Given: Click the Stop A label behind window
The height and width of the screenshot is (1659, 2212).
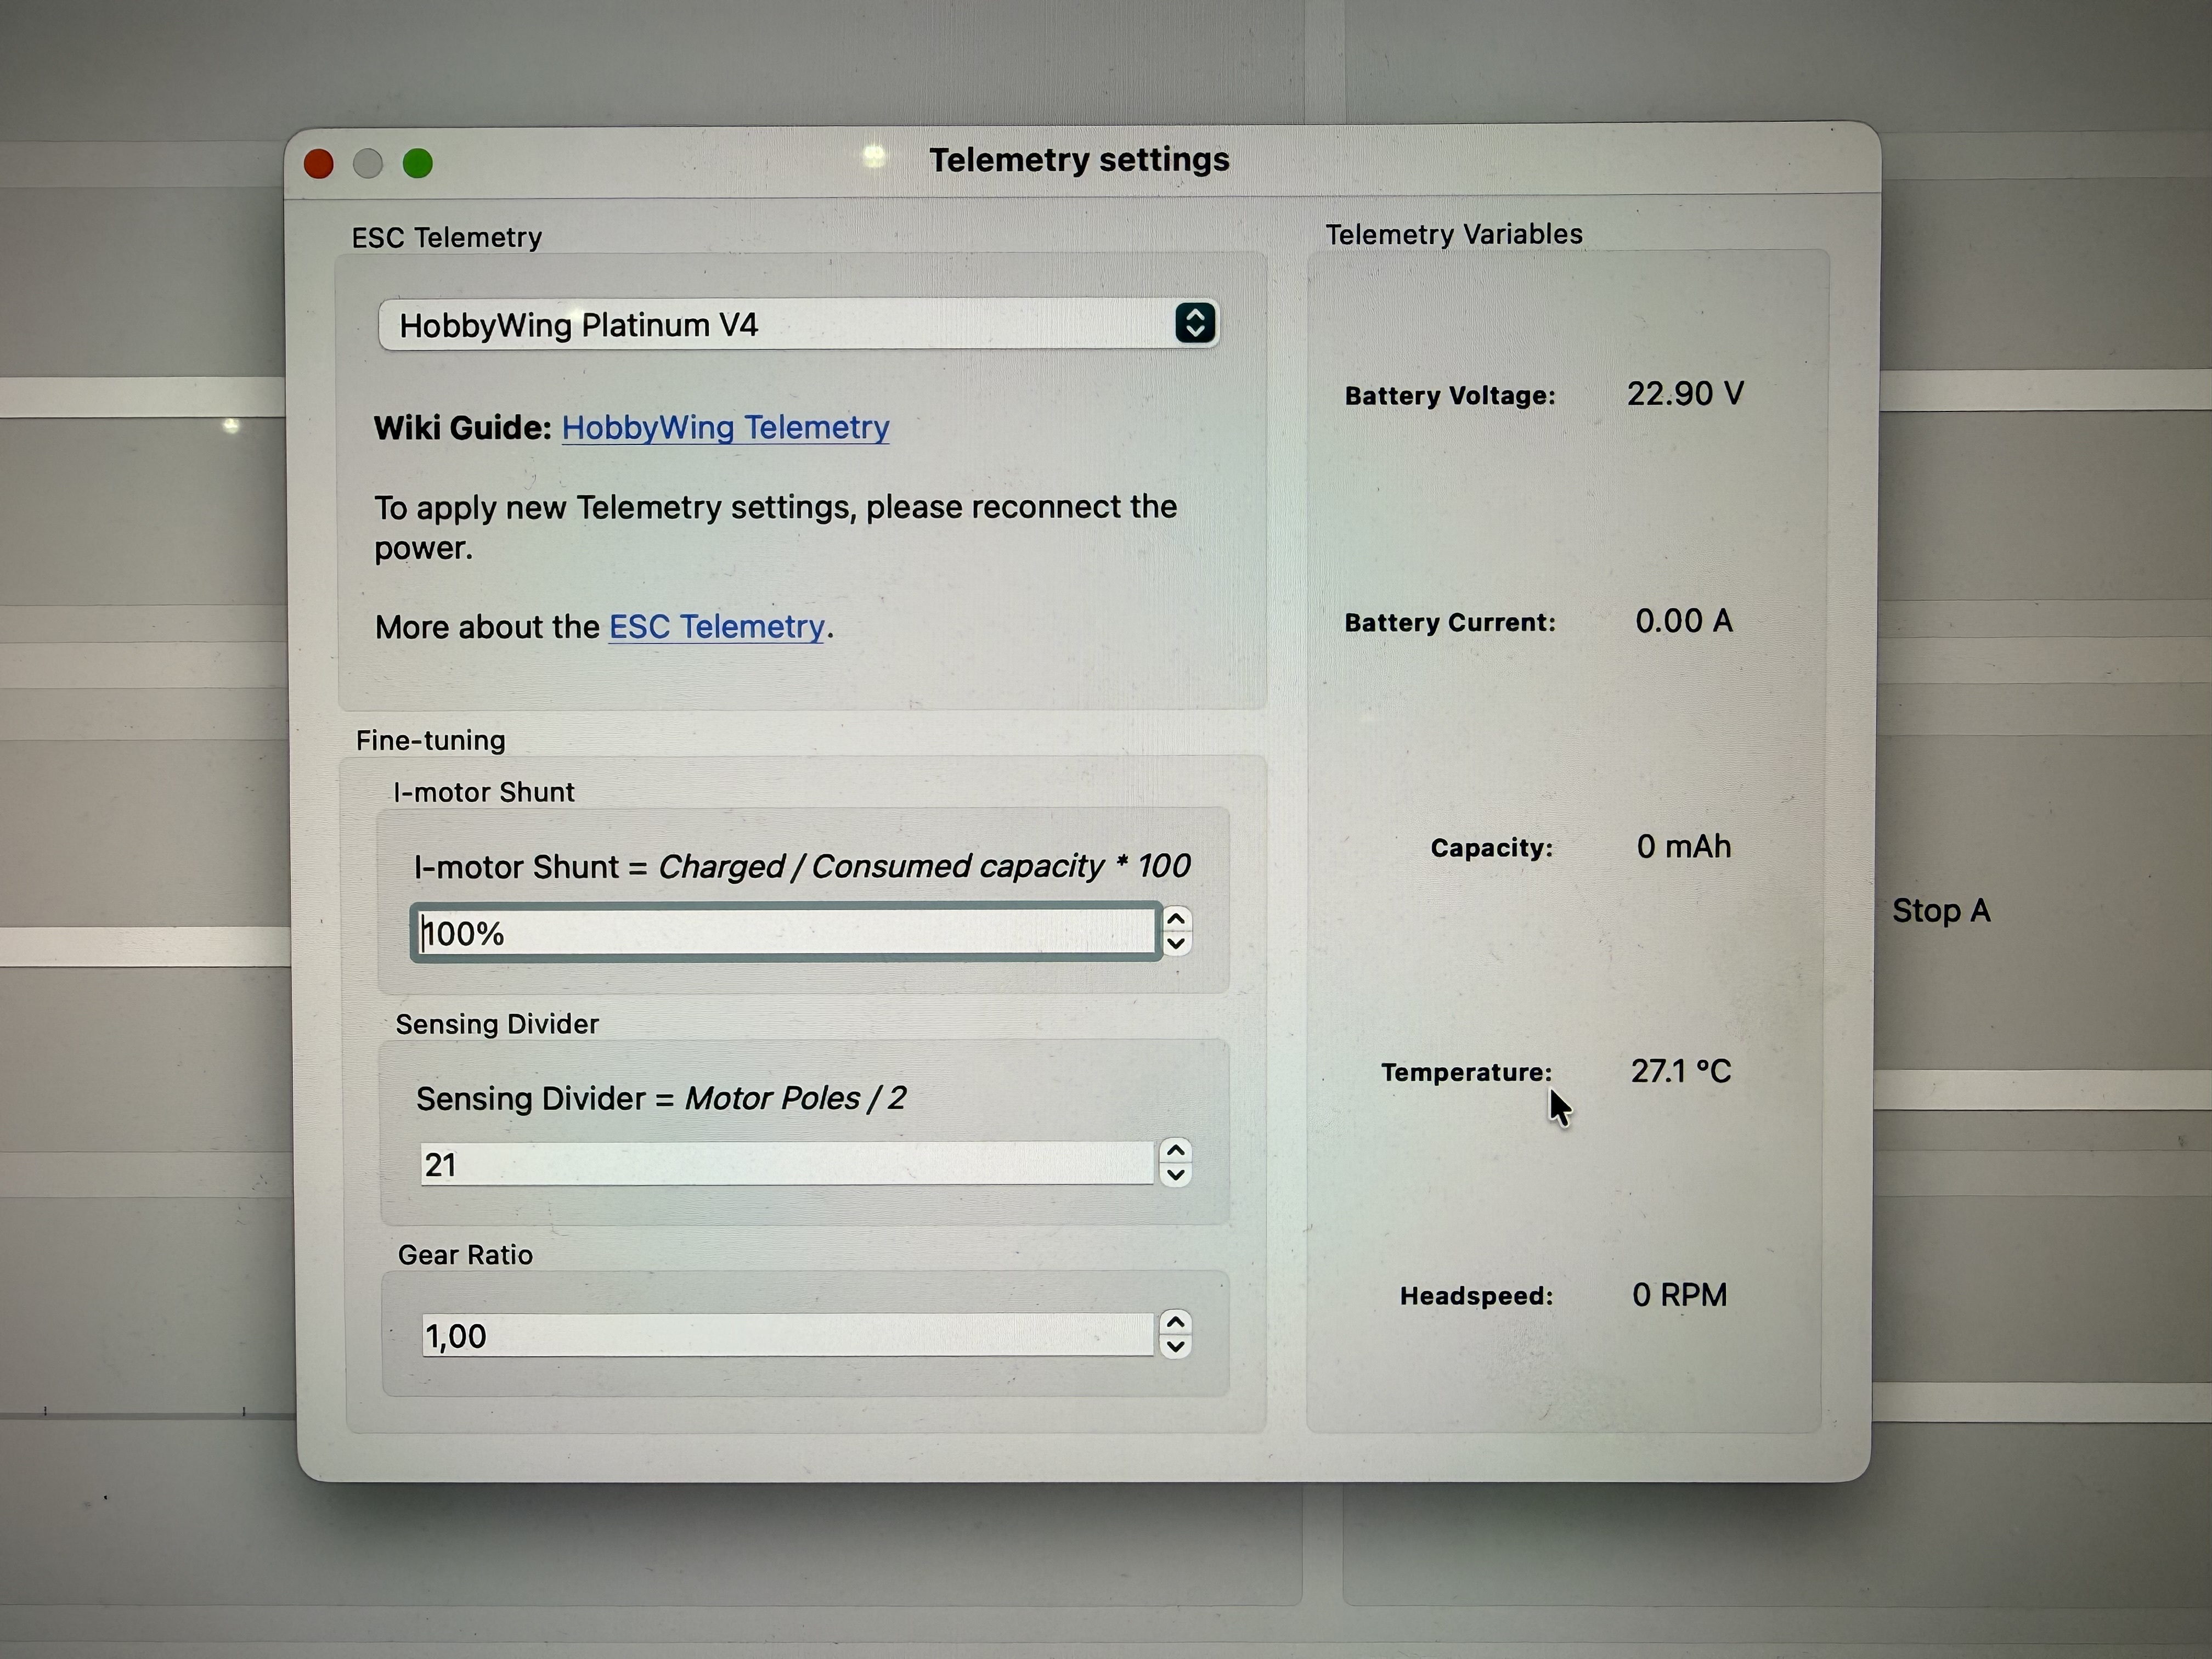Looking at the screenshot, I should (x=1940, y=911).
